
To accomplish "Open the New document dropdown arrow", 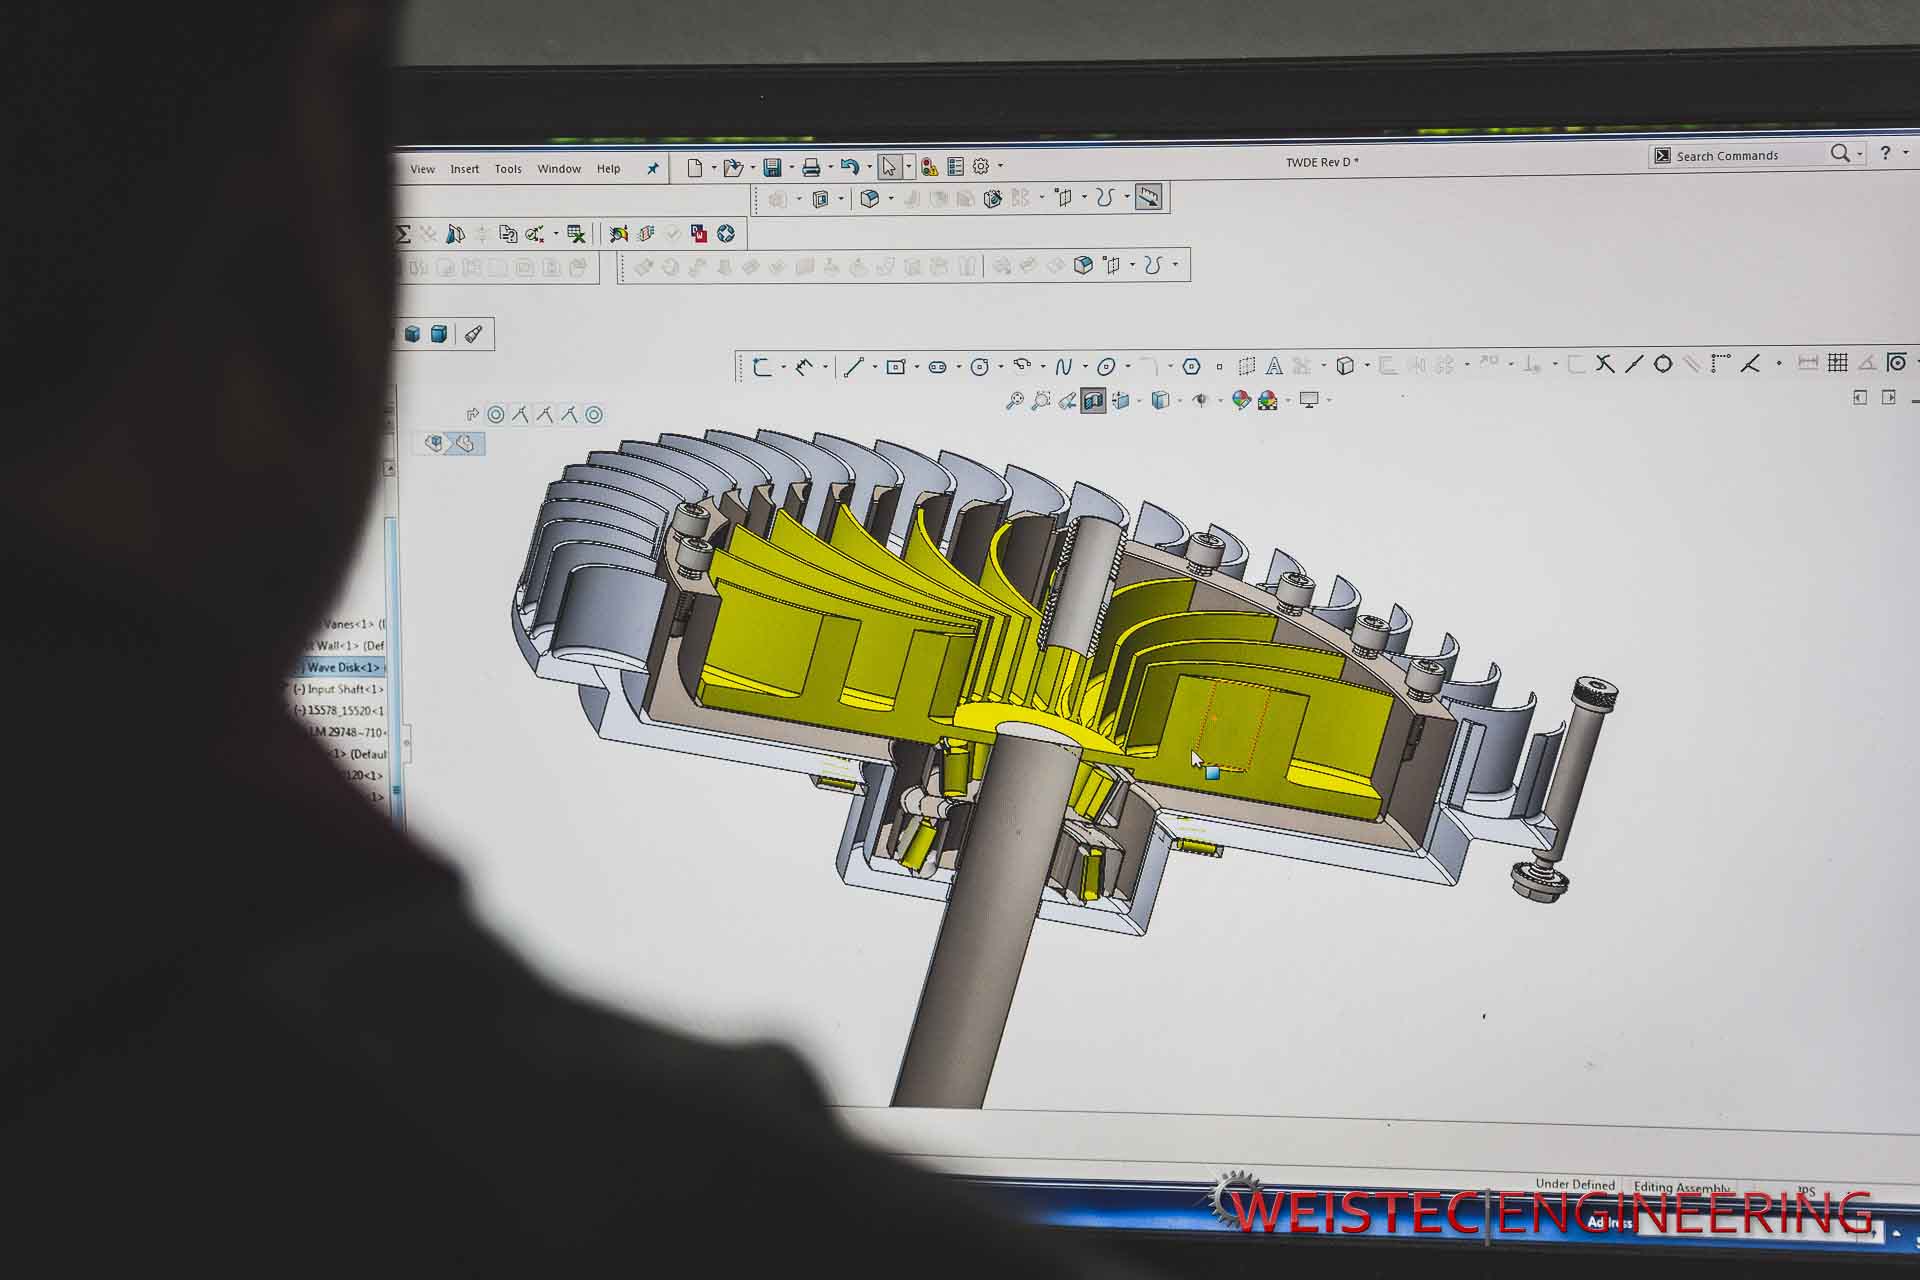I will coord(713,168).
